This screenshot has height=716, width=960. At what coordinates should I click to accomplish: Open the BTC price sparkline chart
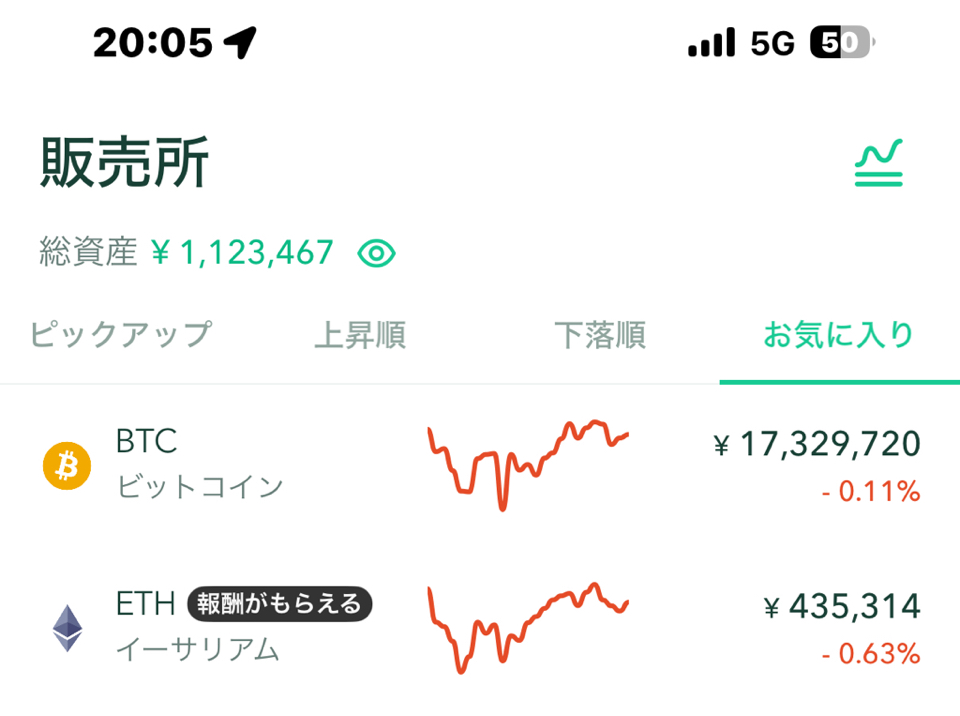coord(528,465)
